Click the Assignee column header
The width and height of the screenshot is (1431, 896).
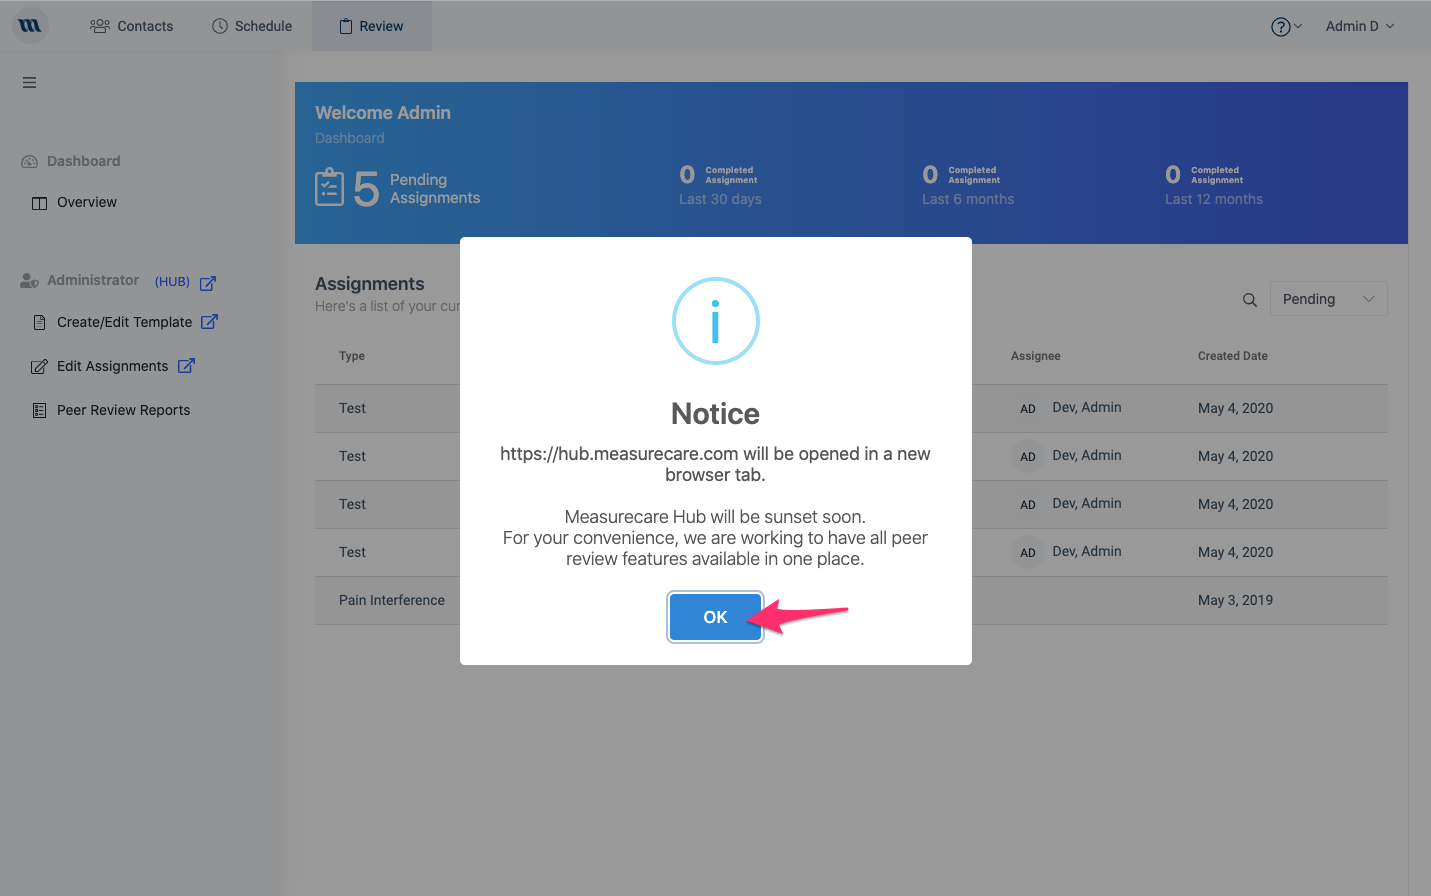click(1036, 356)
